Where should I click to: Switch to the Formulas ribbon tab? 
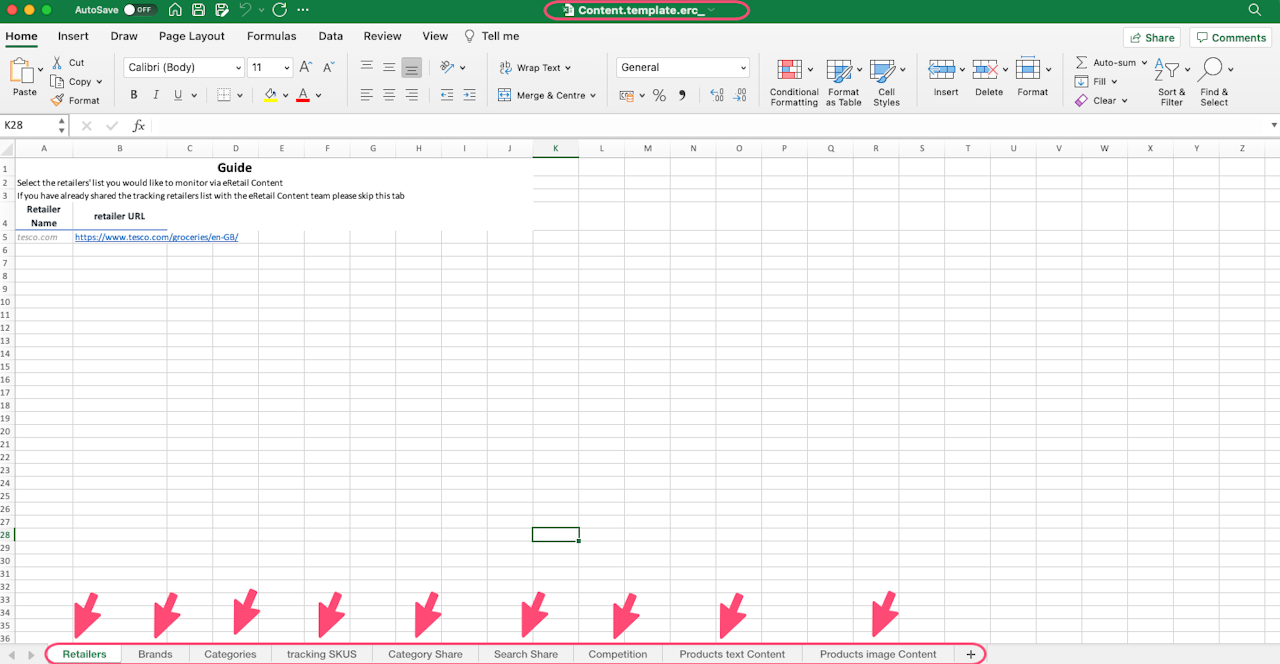pyautogui.click(x=271, y=36)
